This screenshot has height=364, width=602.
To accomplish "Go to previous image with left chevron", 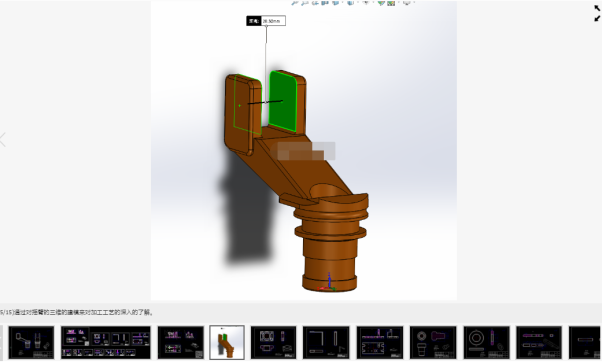I will click(3, 140).
